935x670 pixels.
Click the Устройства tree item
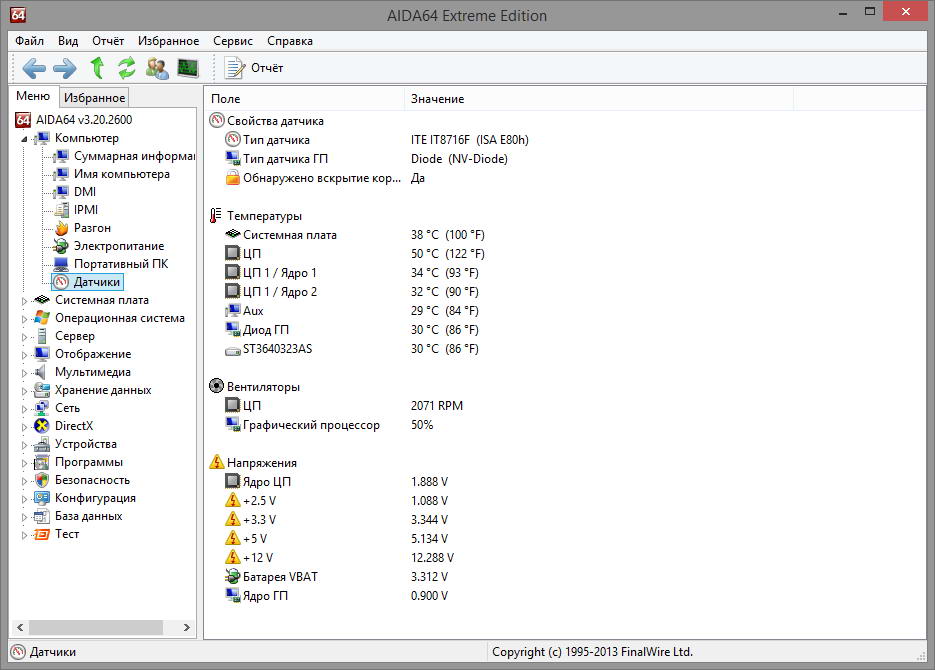(x=86, y=444)
